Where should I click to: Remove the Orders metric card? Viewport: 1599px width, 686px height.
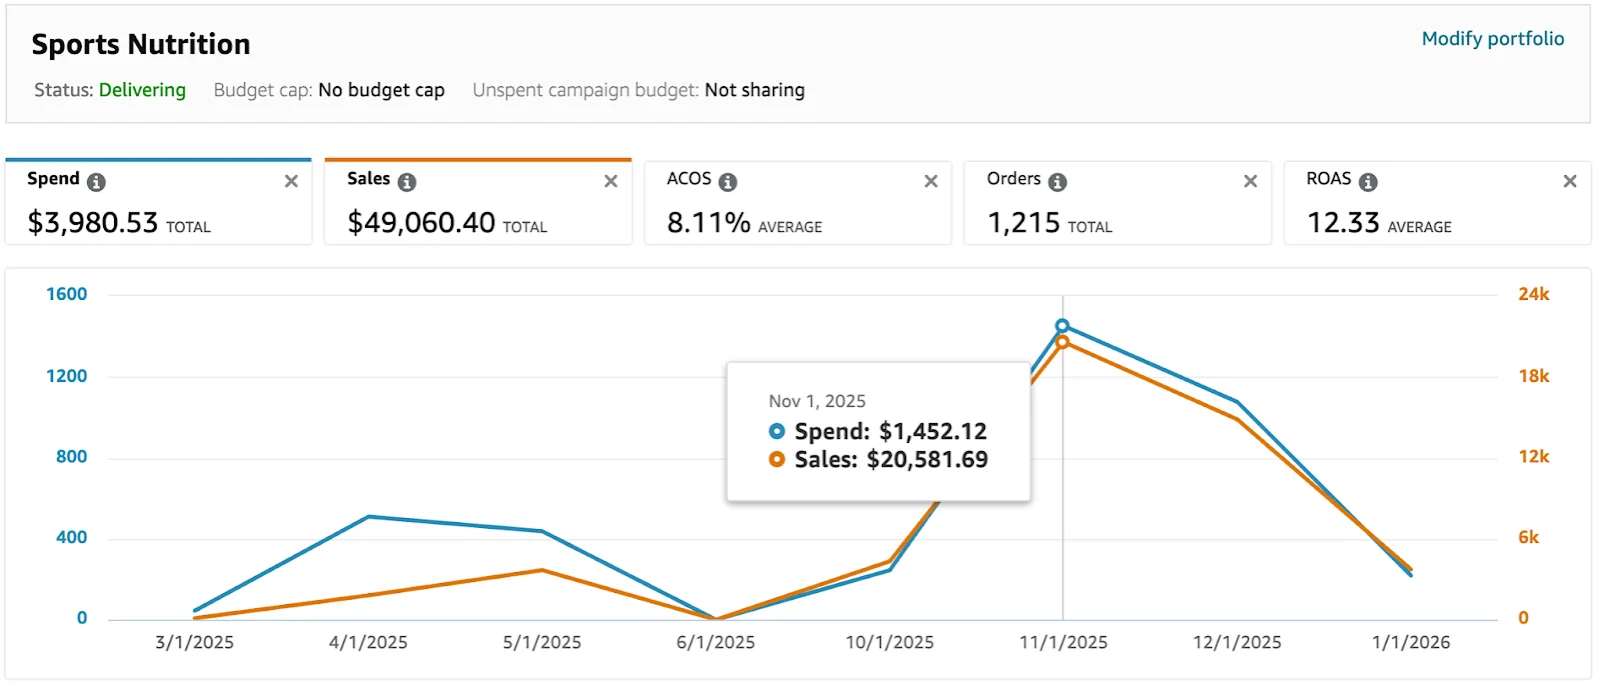1250,181
